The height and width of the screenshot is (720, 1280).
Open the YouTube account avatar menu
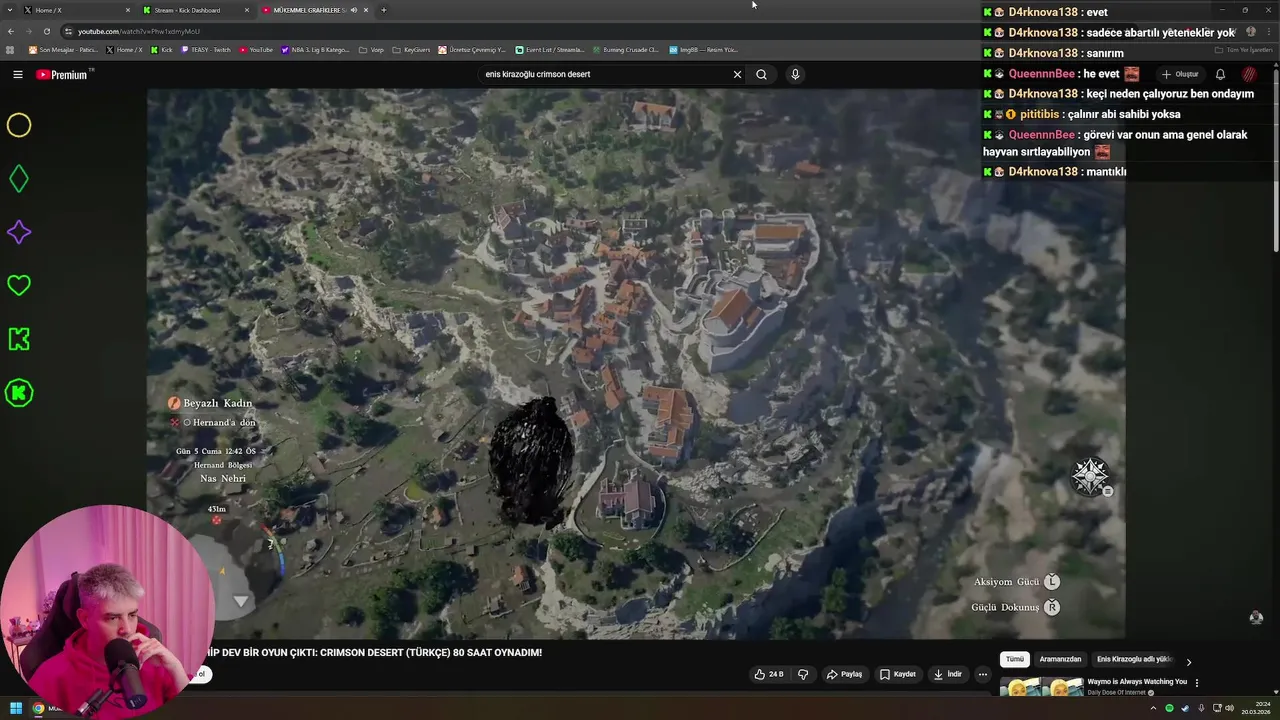[1249, 74]
